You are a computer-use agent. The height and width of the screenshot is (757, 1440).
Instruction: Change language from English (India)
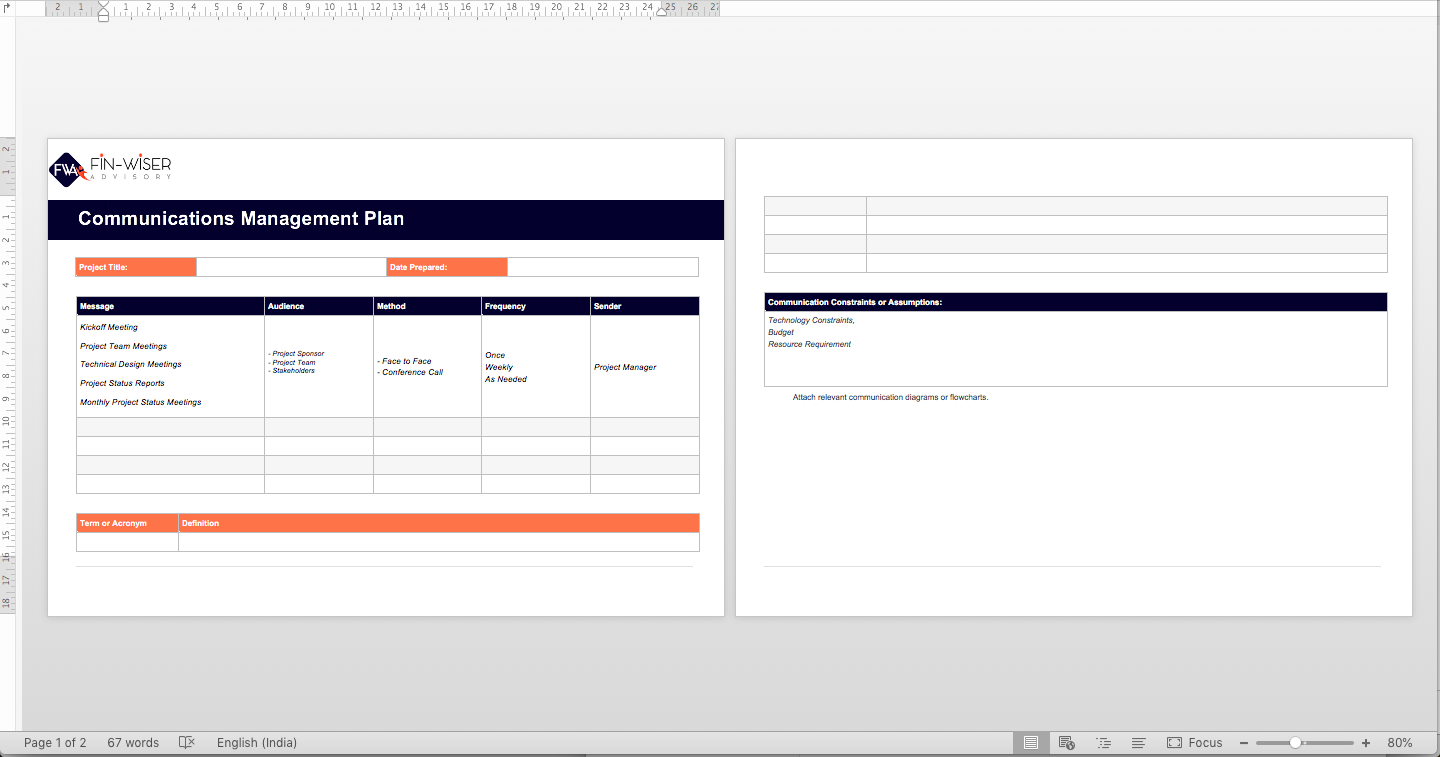[257, 743]
